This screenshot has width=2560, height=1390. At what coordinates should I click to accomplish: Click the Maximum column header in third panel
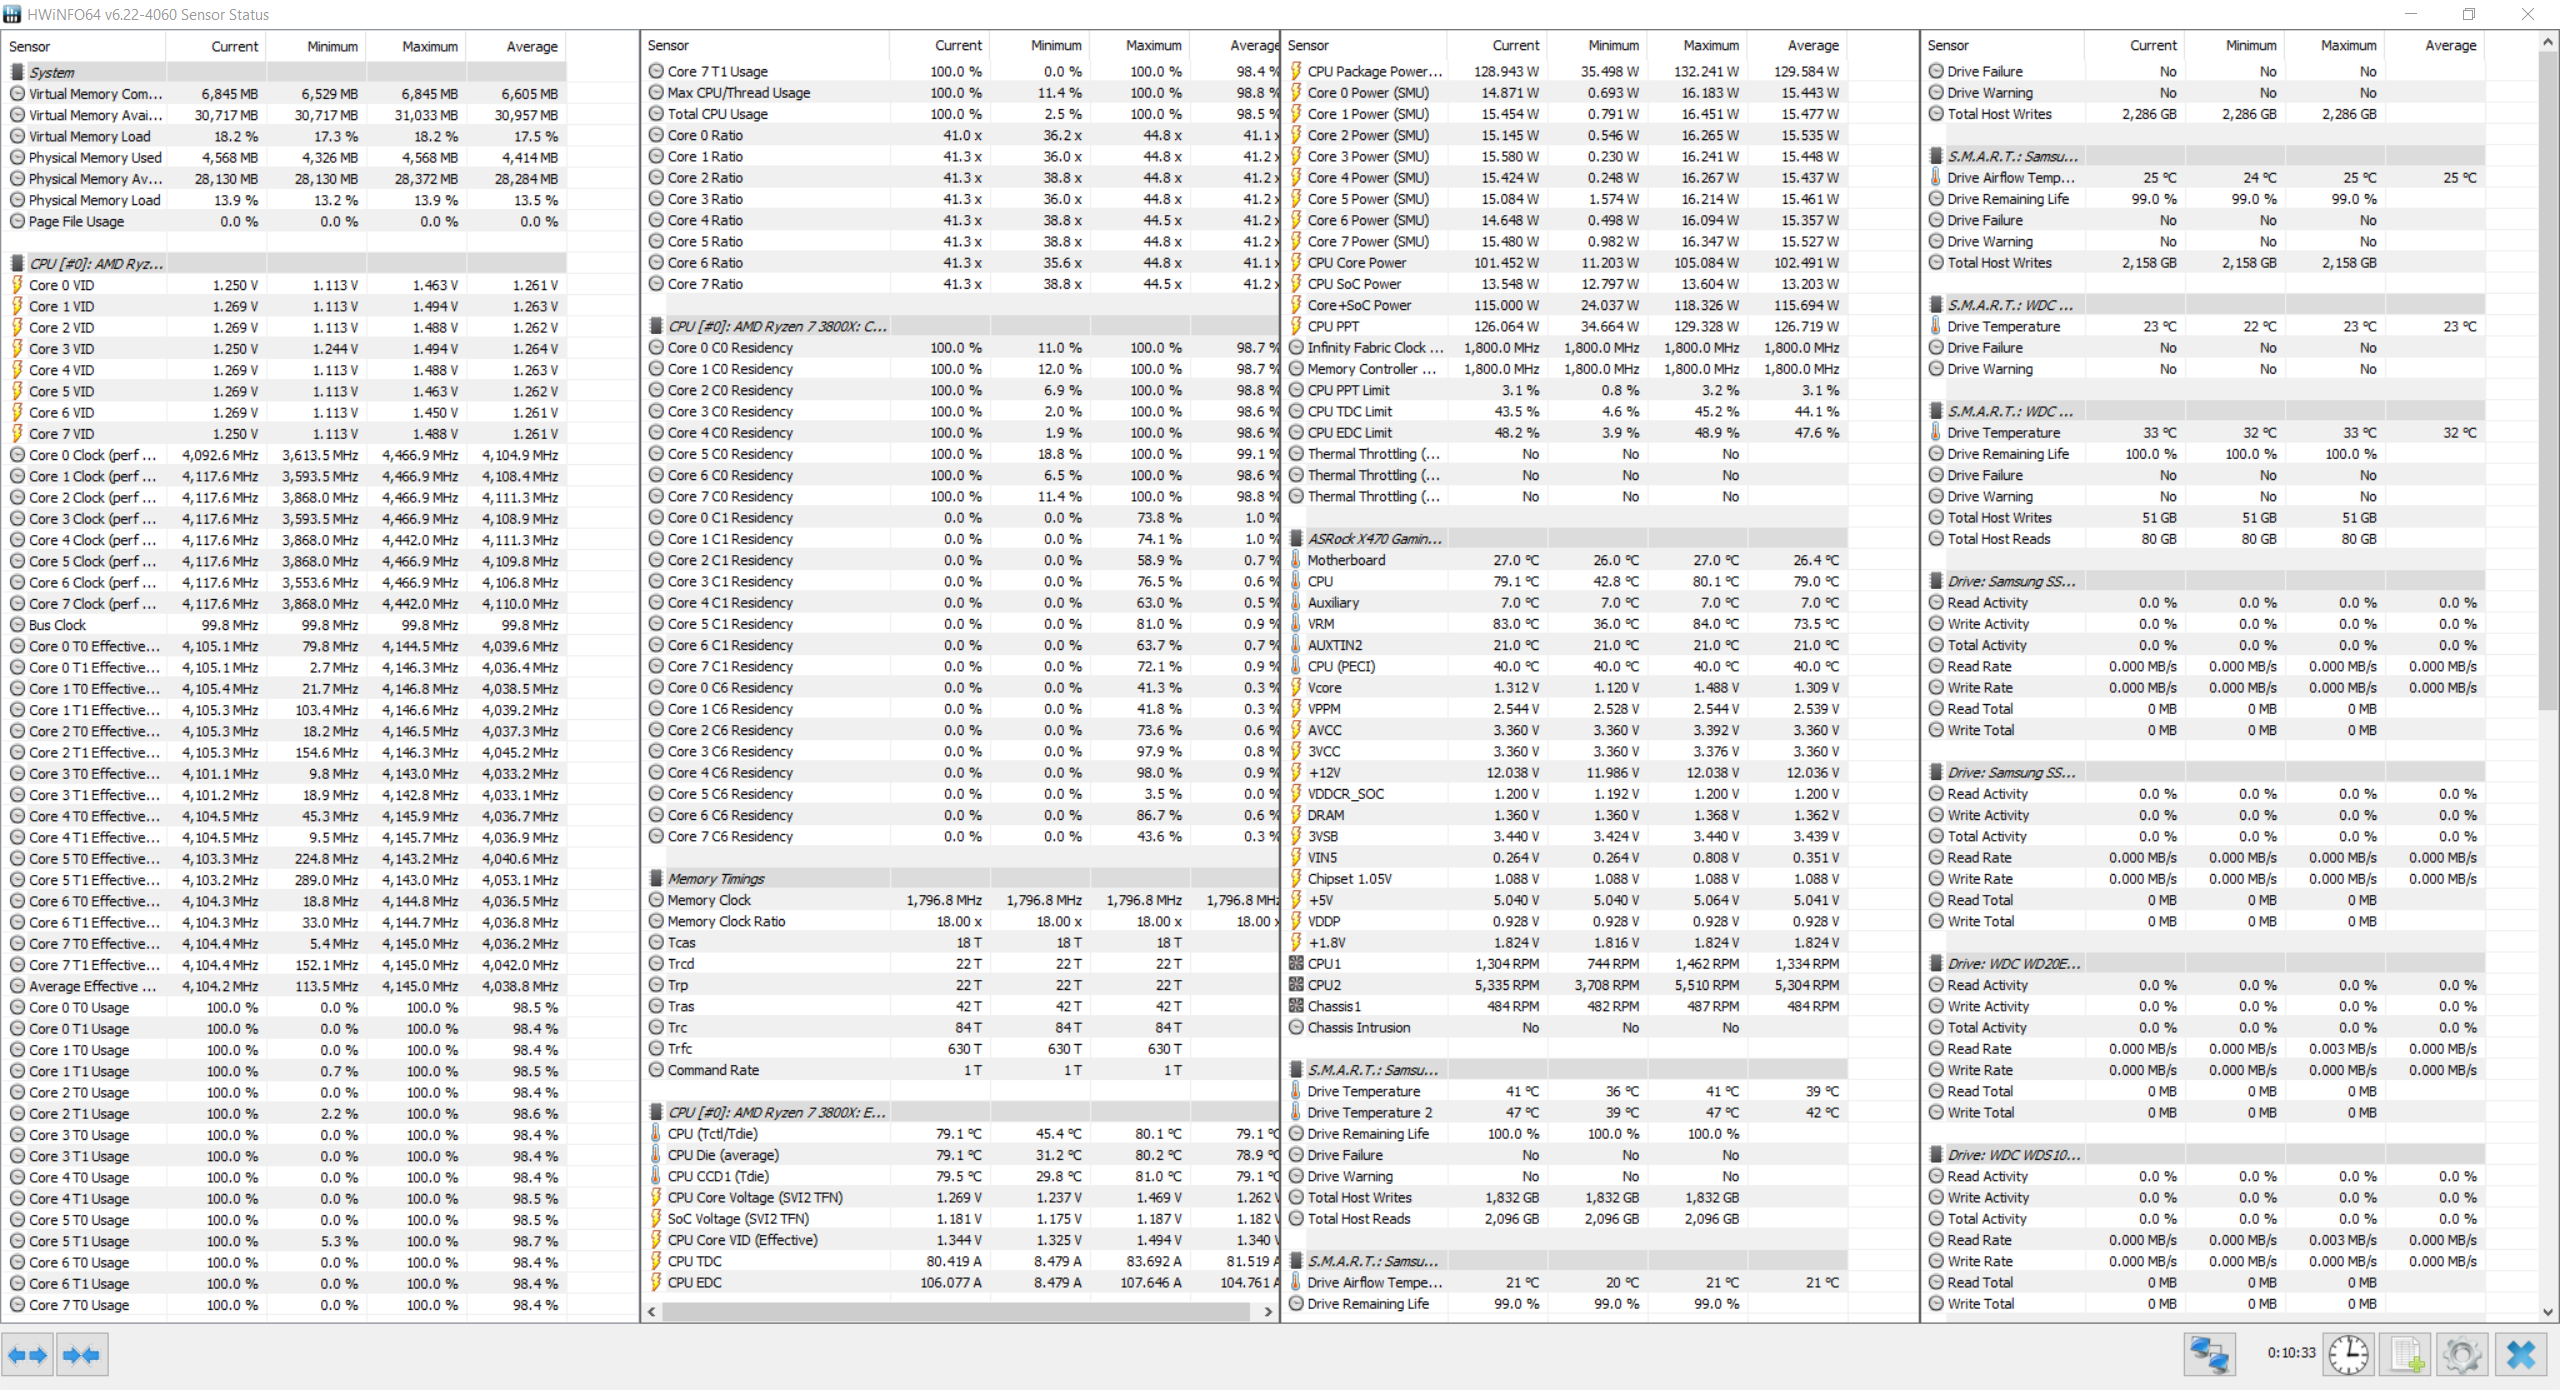click(1710, 45)
